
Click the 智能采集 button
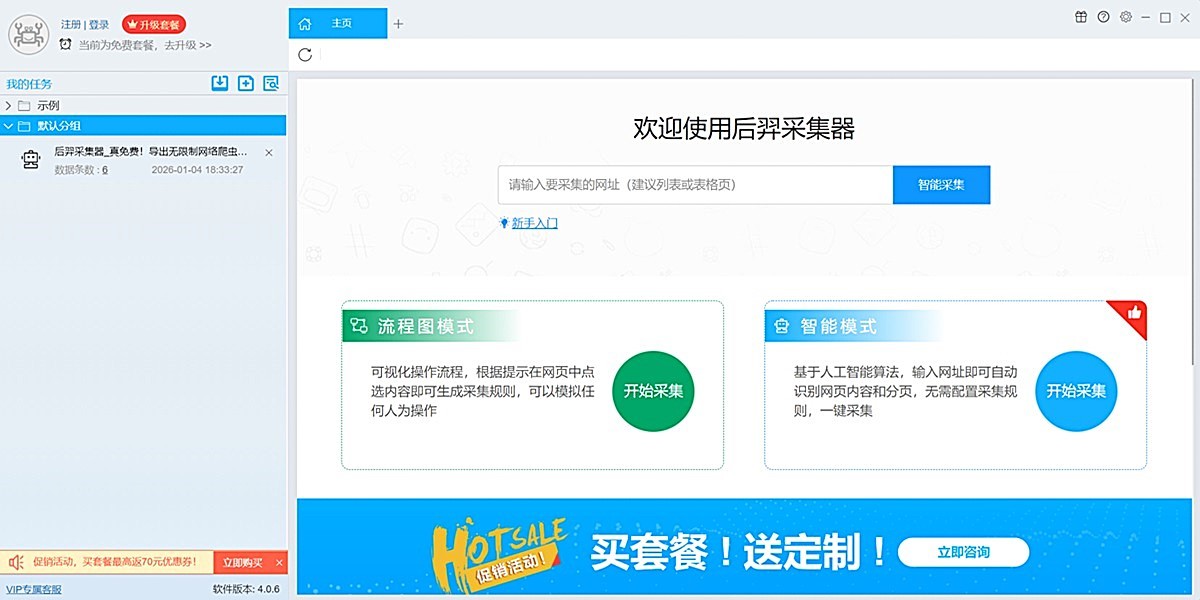click(940, 185)
